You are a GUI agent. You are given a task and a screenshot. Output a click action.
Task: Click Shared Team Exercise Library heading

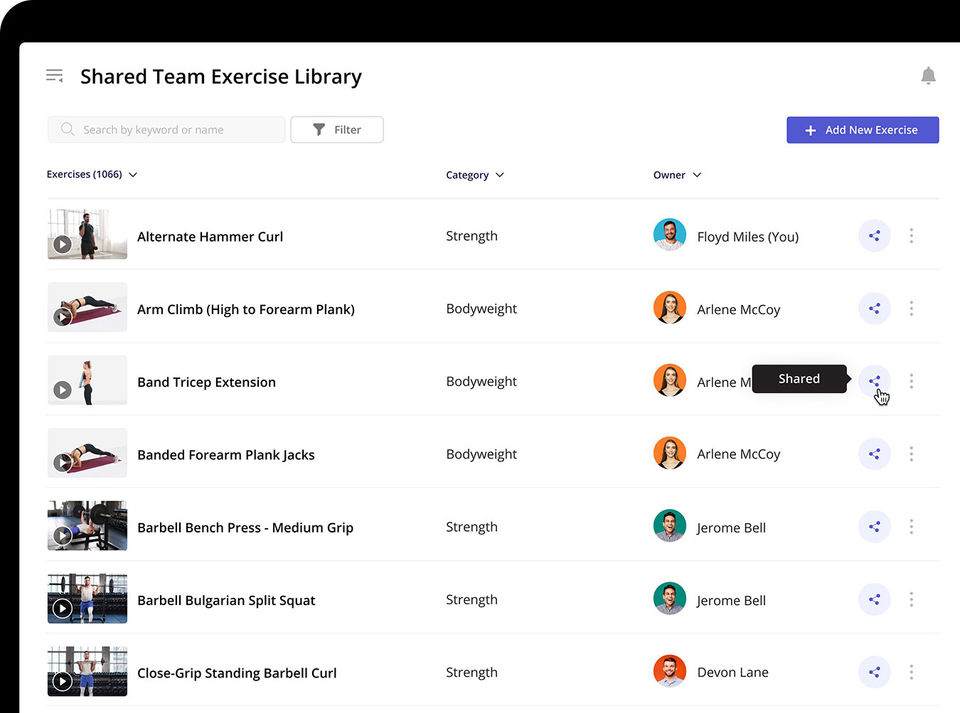click(x=221, y=77)
